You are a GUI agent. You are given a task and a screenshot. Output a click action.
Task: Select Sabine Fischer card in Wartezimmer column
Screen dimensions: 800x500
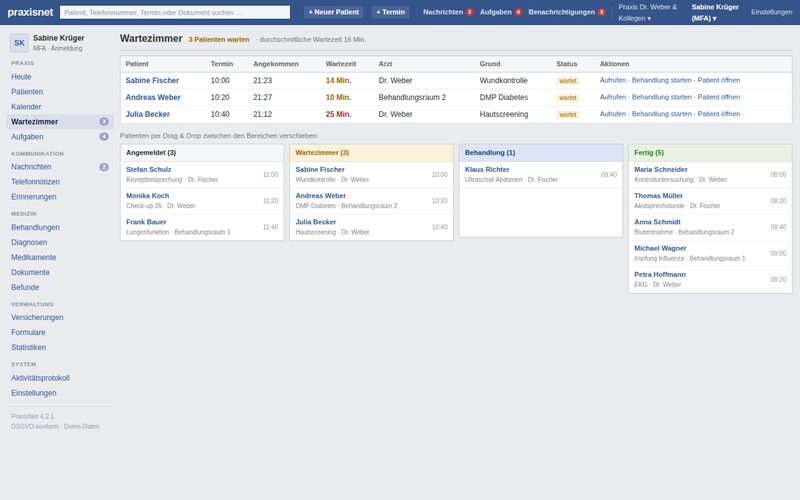(371, 174)
